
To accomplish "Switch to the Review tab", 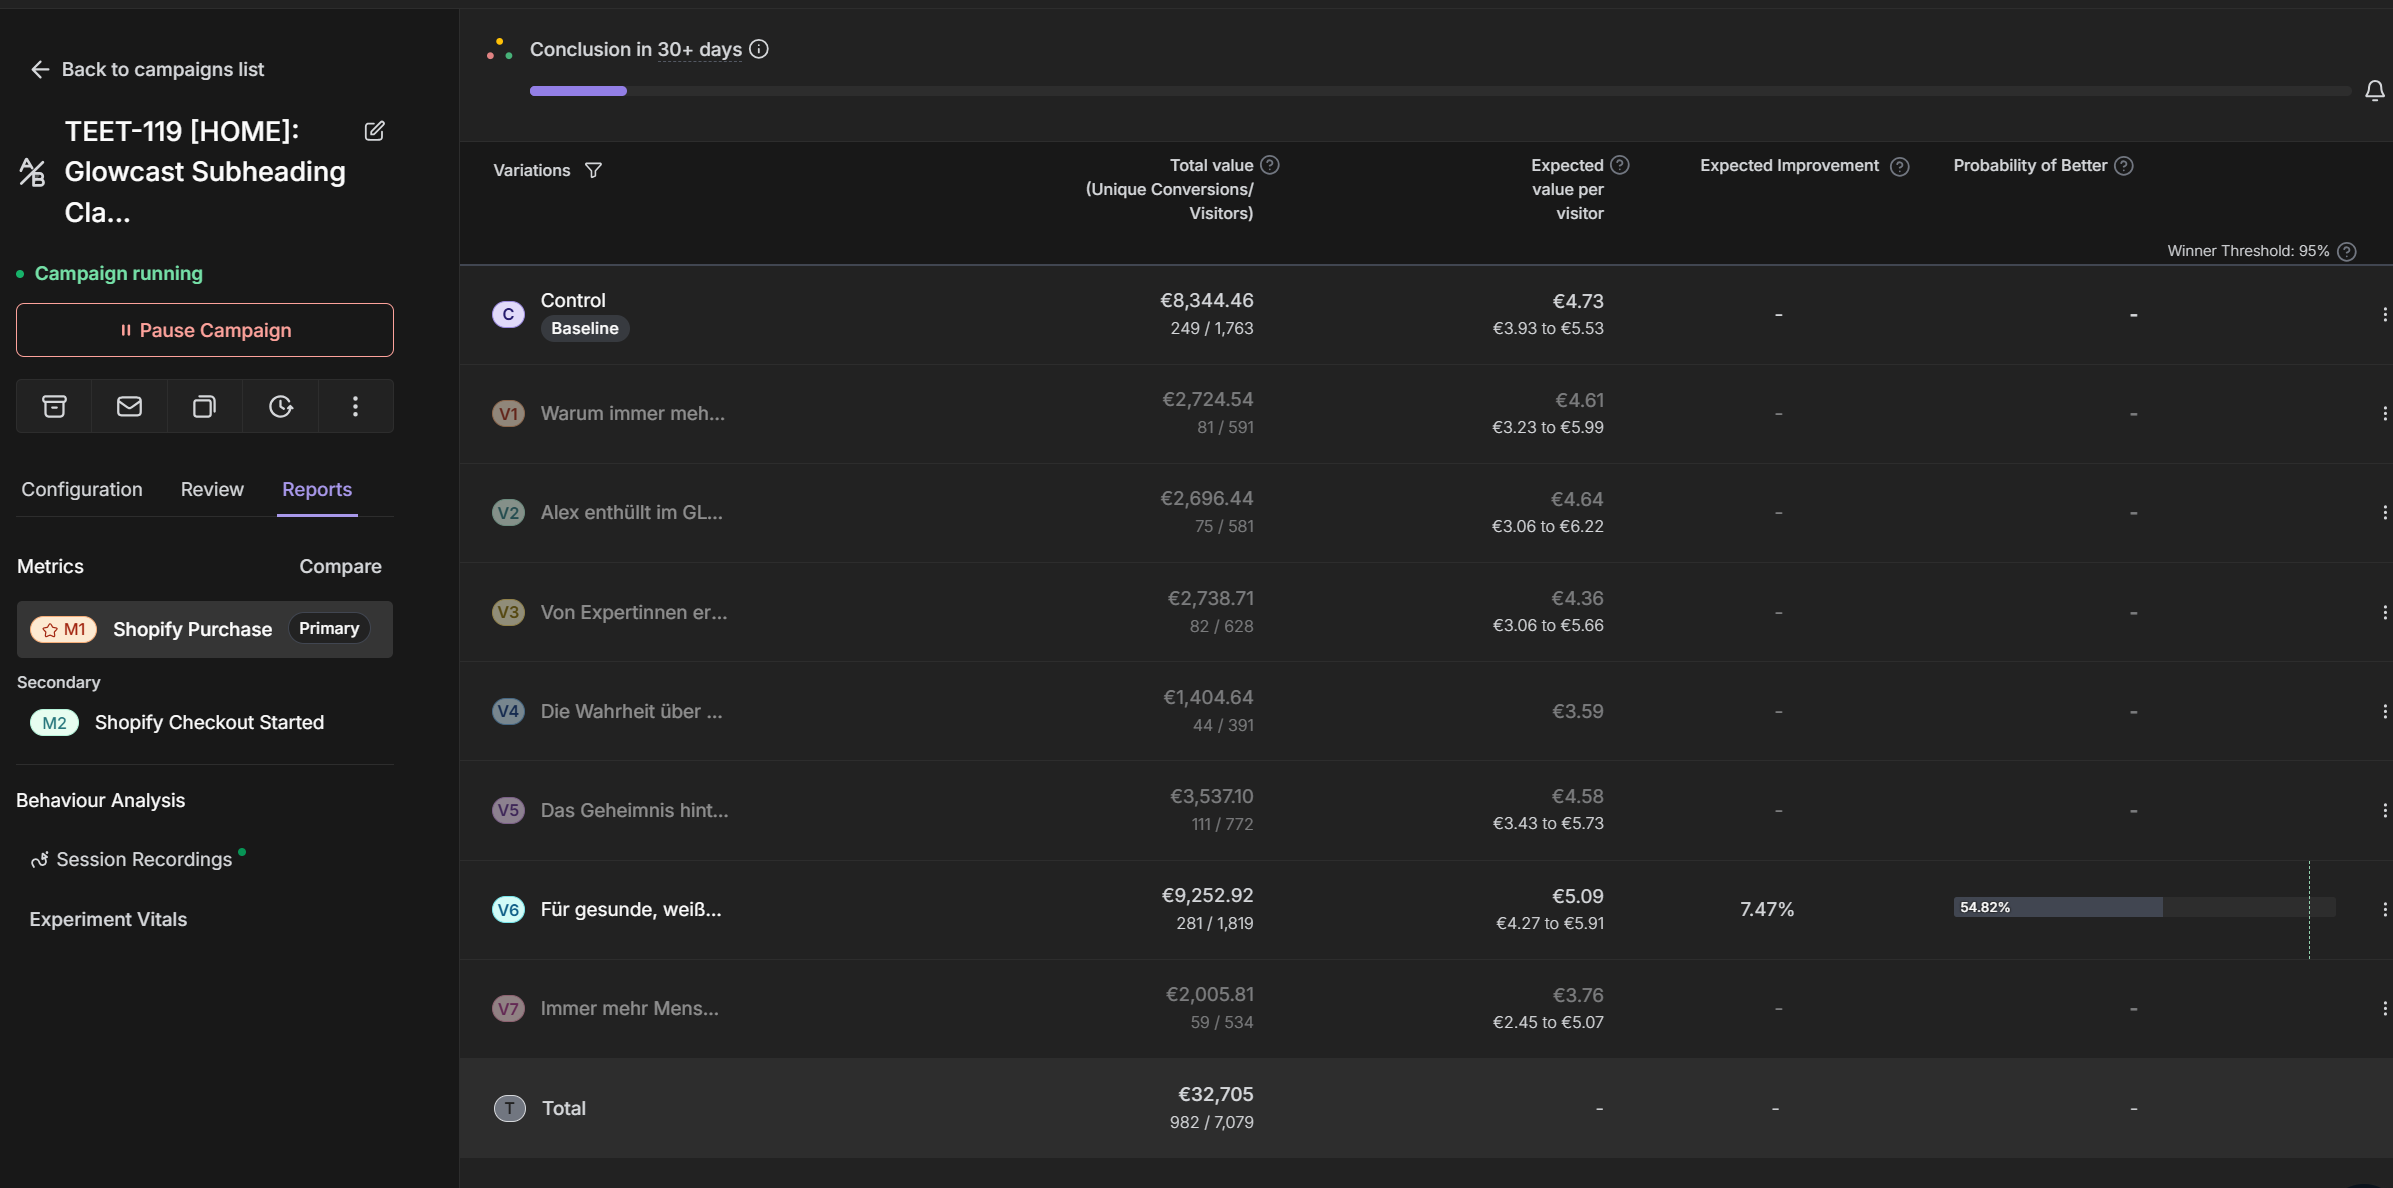I will click(212, 489).
